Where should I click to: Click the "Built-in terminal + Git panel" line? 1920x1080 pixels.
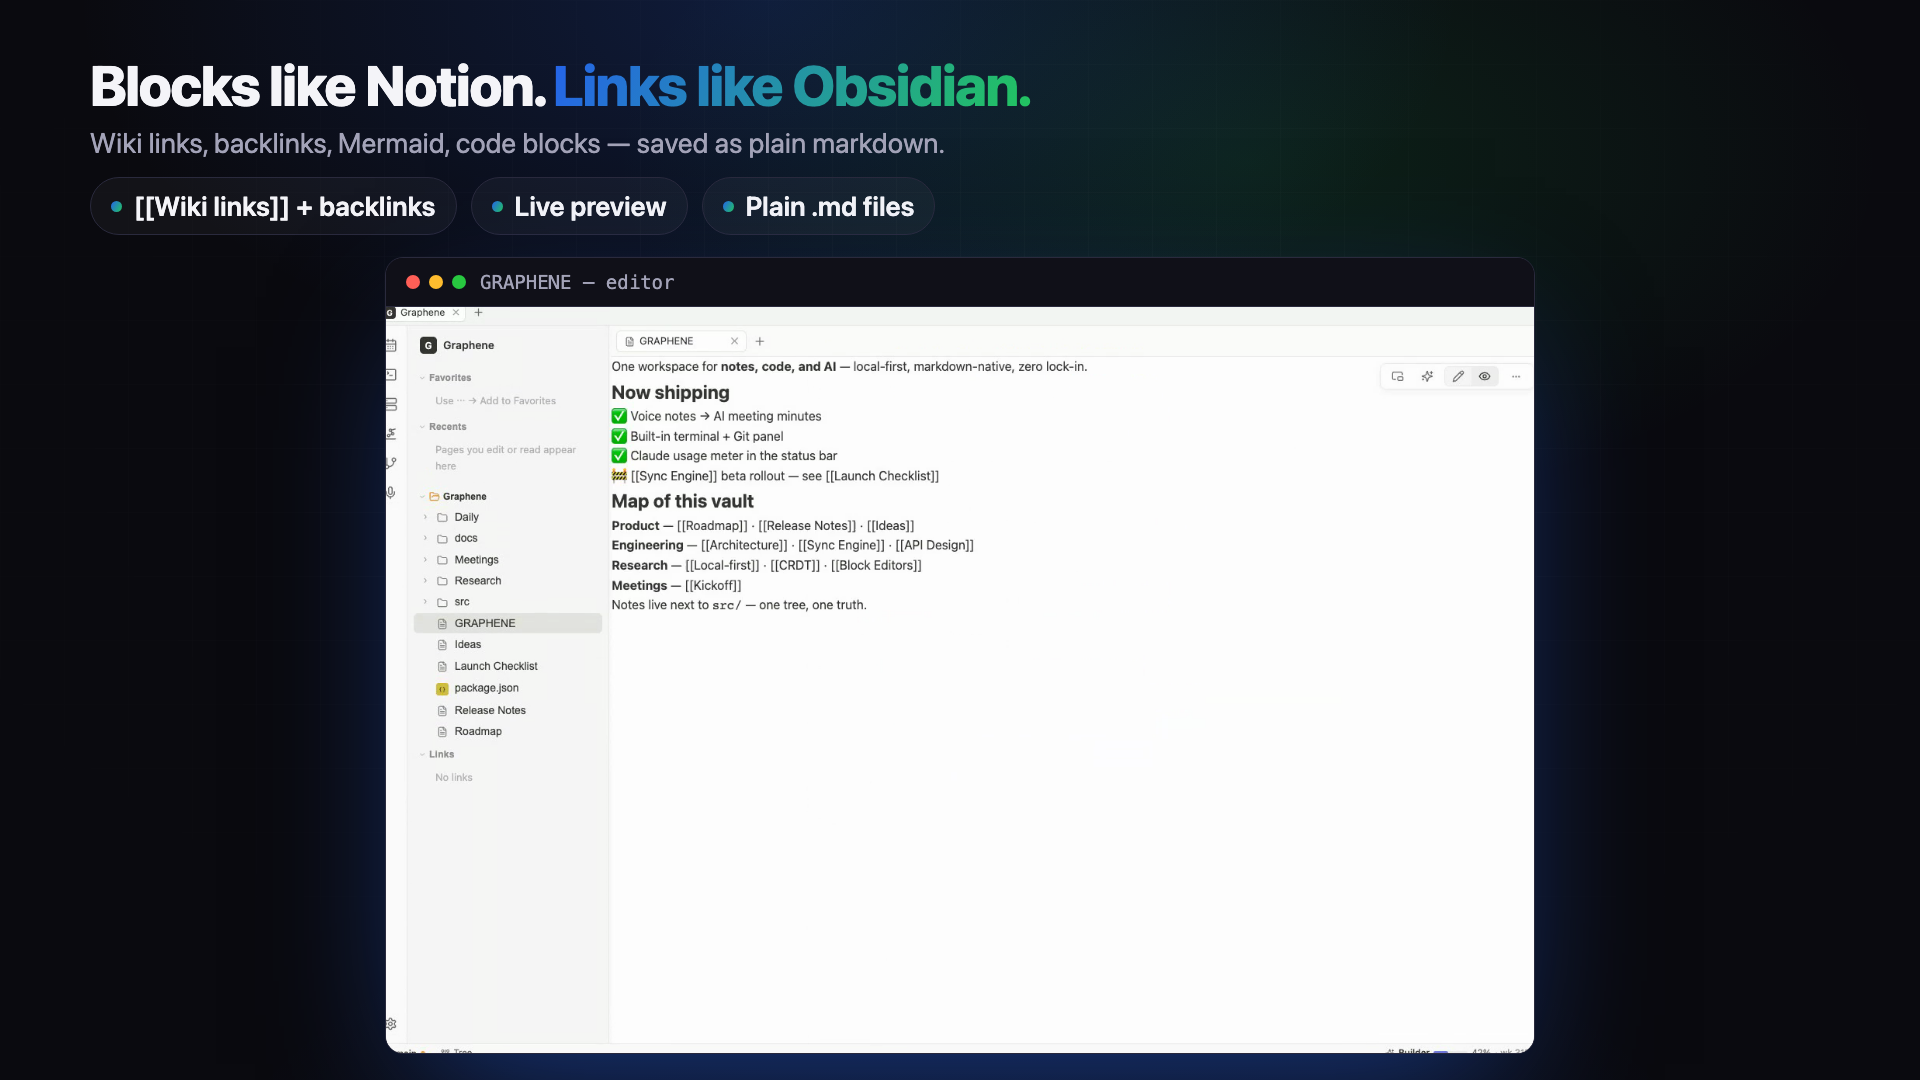(x=698, y=437)
